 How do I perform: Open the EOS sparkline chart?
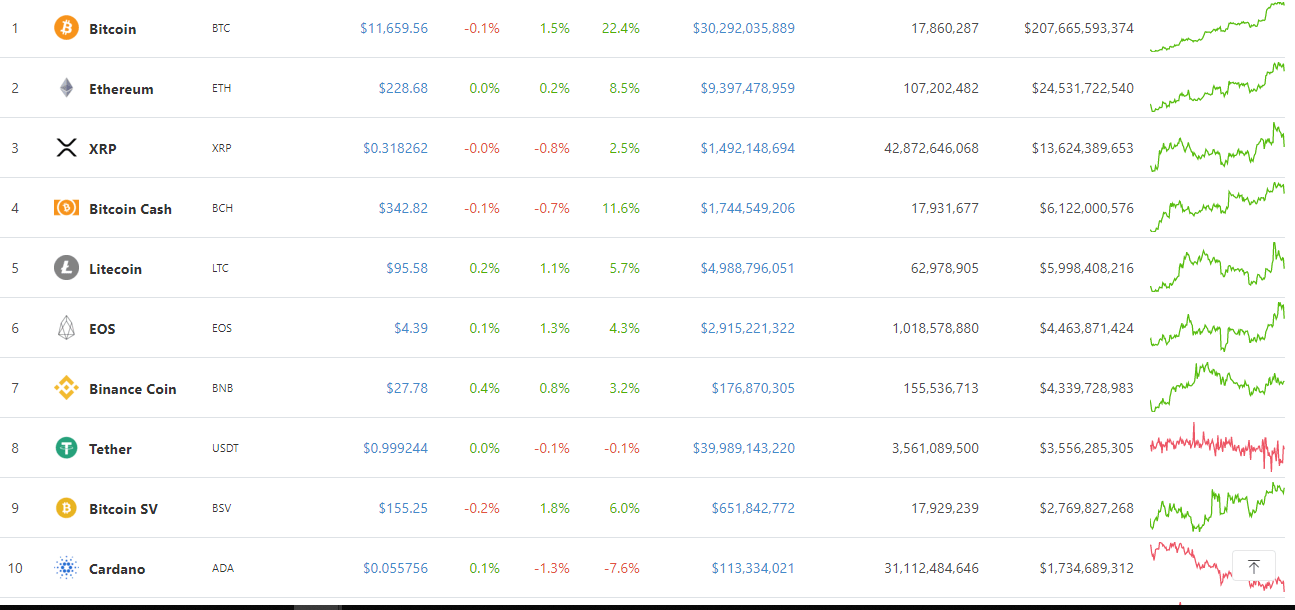click(1217, 327)
